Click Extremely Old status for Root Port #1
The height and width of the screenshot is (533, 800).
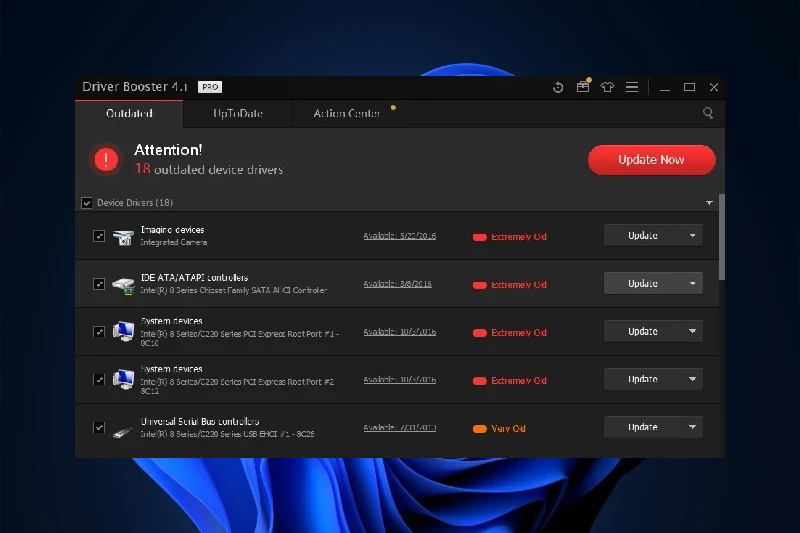[510, 333]
